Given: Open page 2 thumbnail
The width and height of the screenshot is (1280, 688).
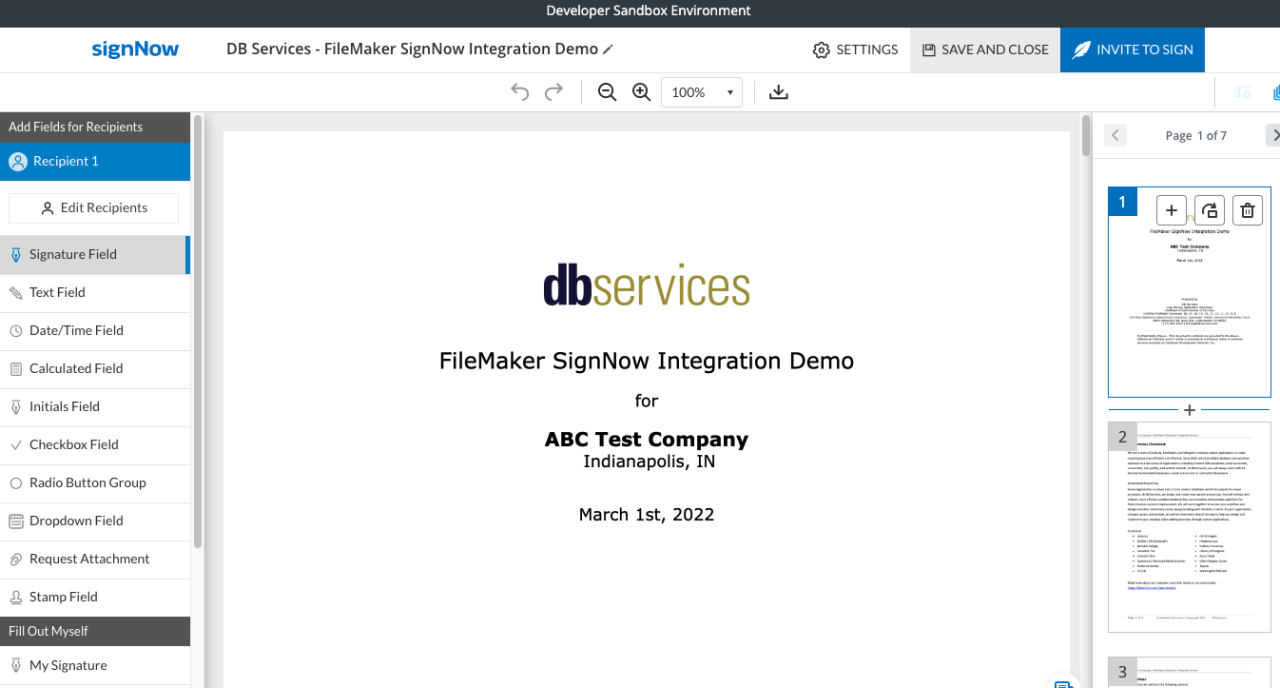Looking at the screenshot, I should coord(1189,527).
